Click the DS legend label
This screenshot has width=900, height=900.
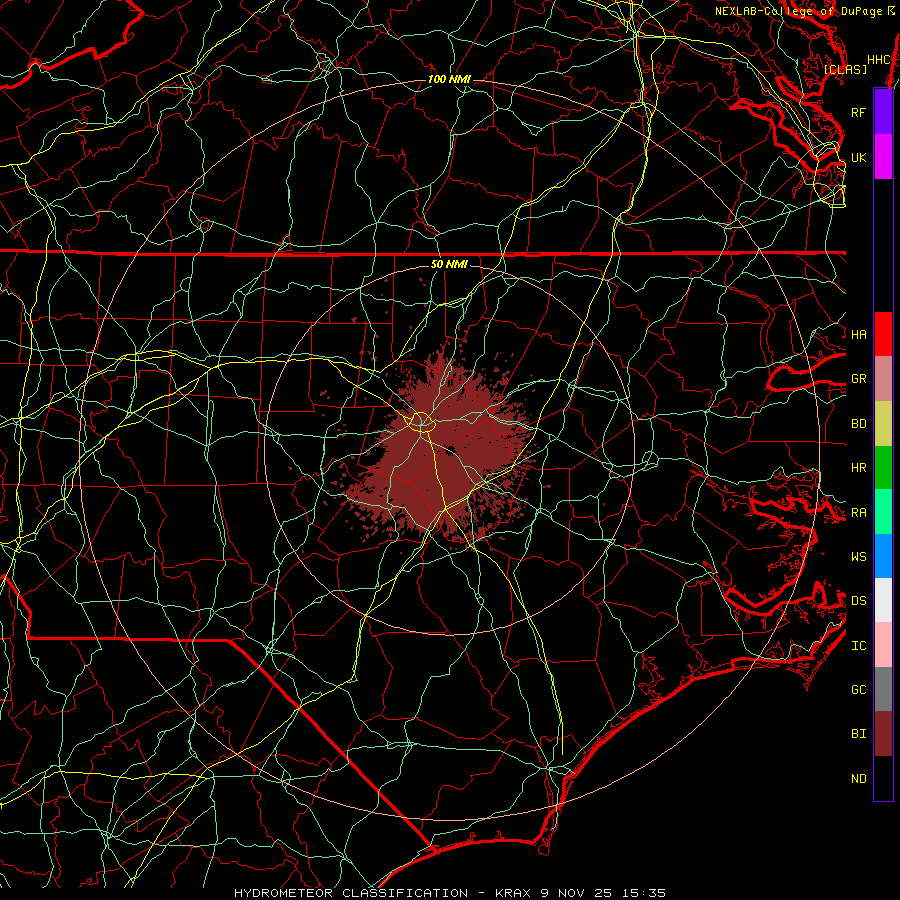(x=858, y=601)
